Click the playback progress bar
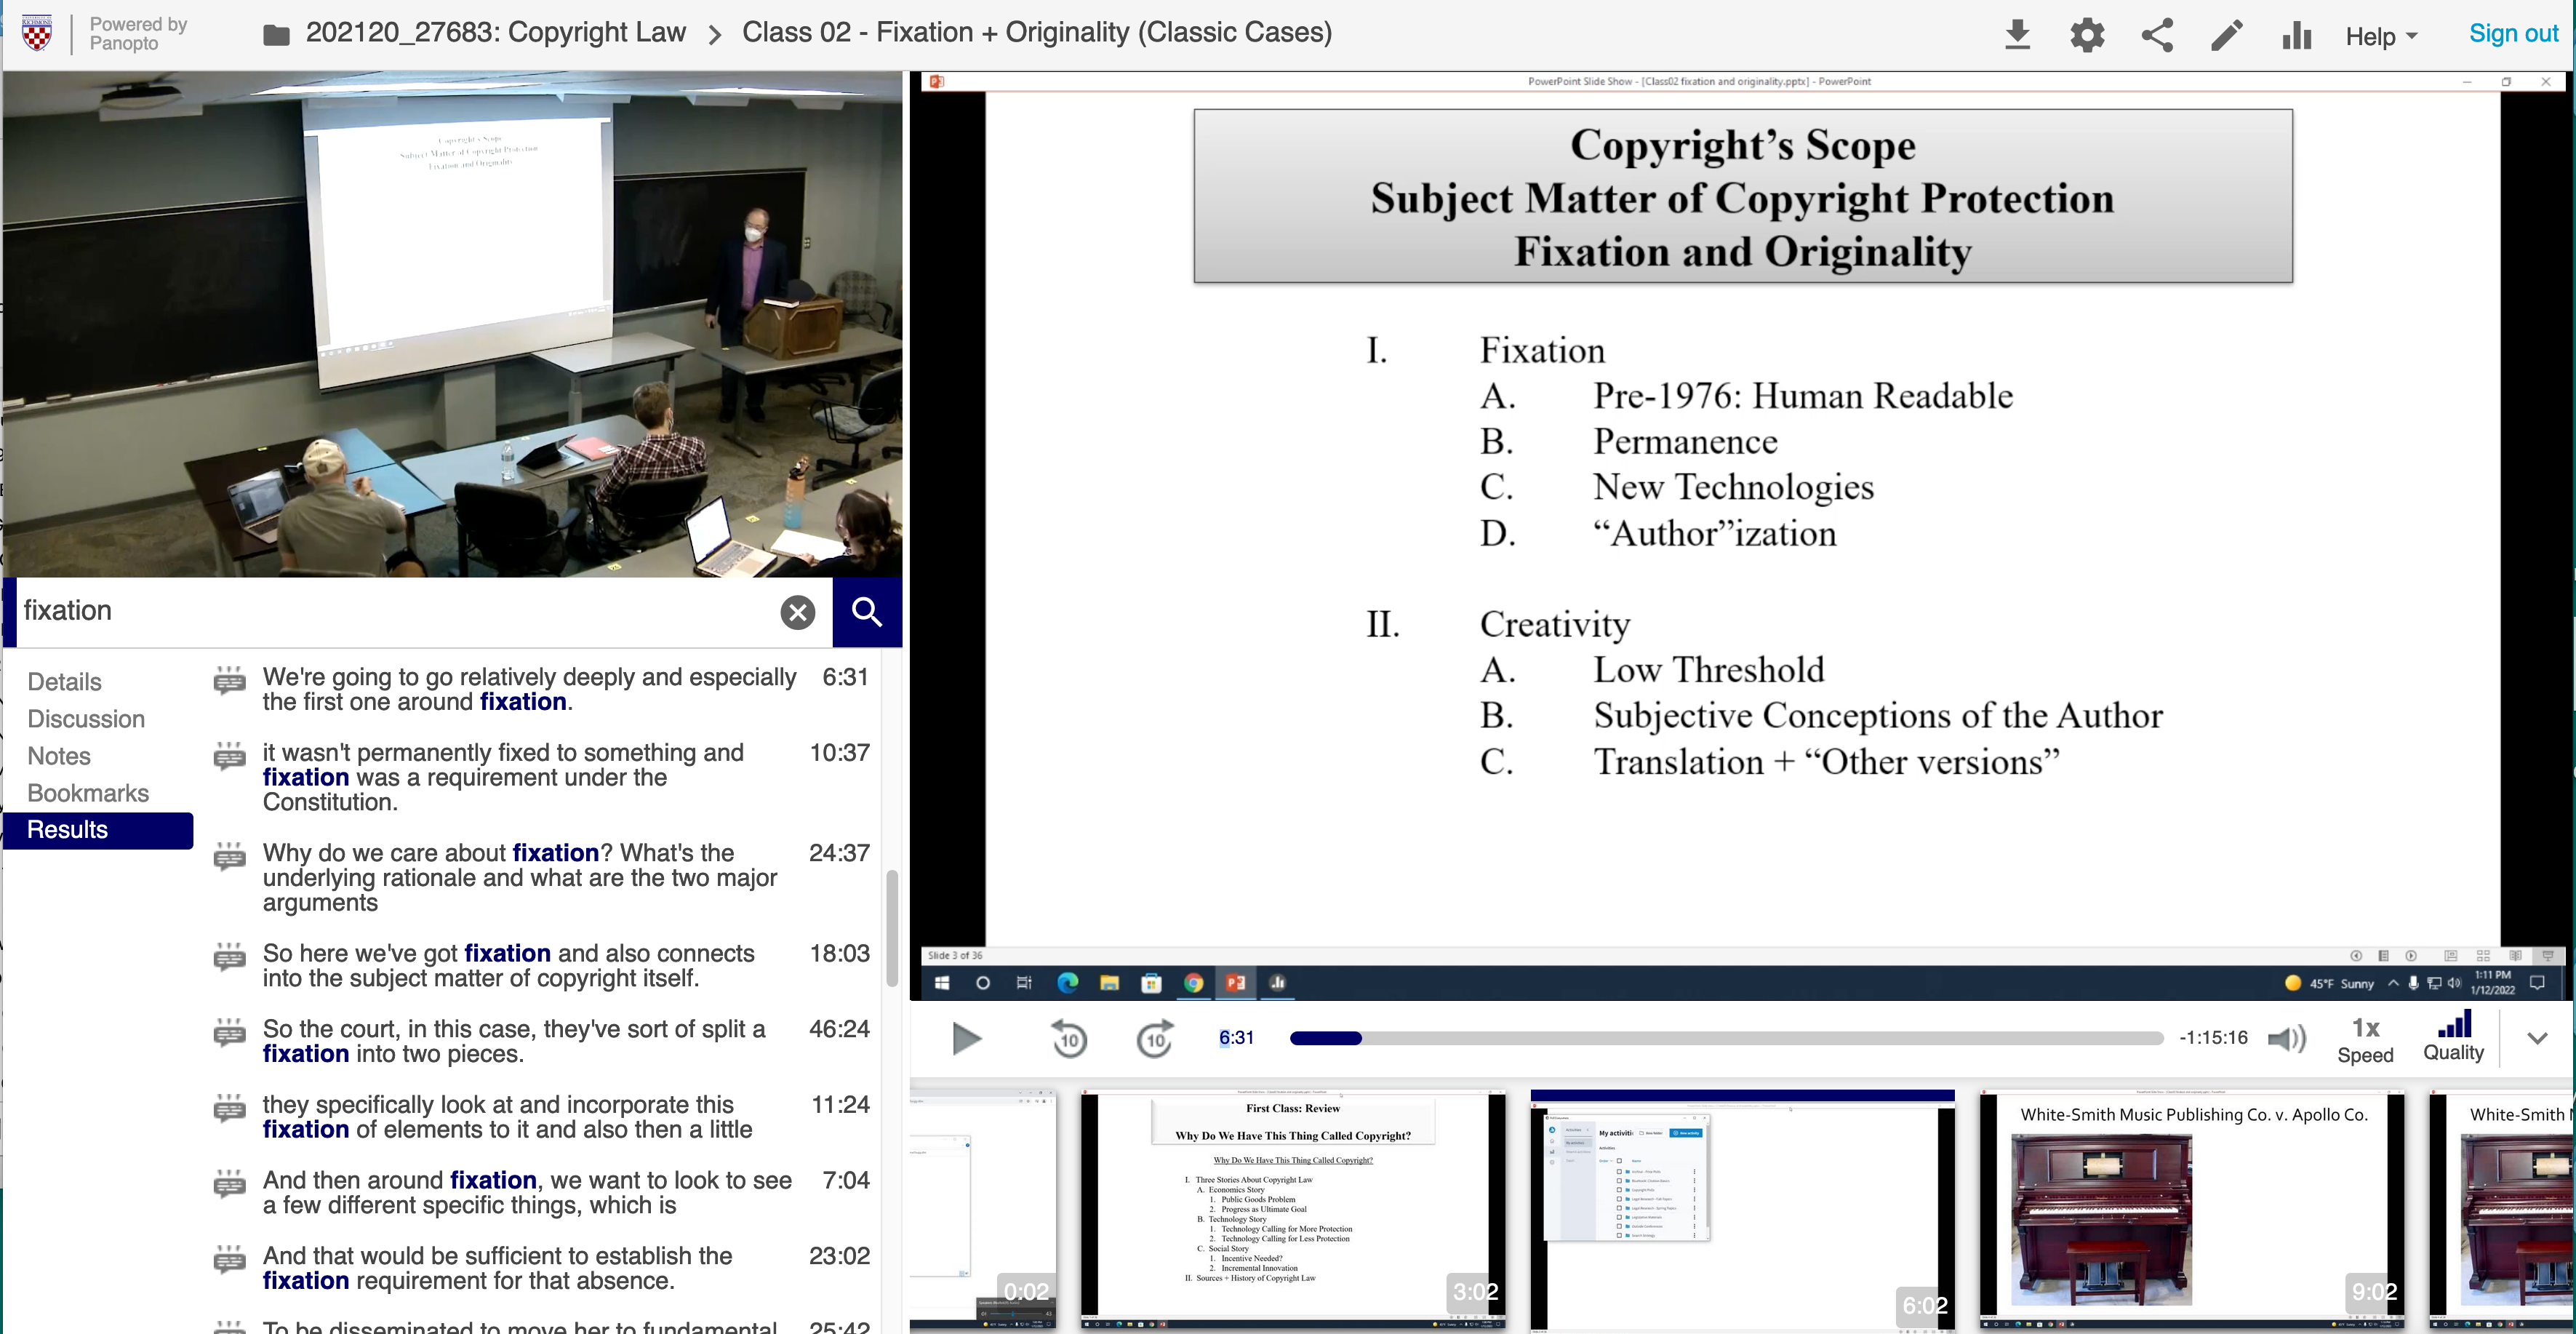 click(x=1726, y=1039)
